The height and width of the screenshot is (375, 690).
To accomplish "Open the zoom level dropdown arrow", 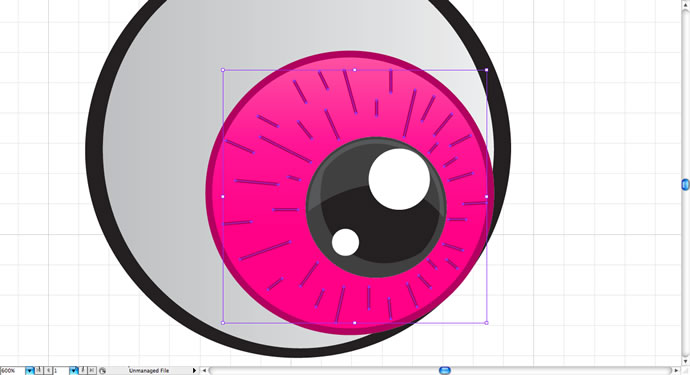I will (29, 371).
